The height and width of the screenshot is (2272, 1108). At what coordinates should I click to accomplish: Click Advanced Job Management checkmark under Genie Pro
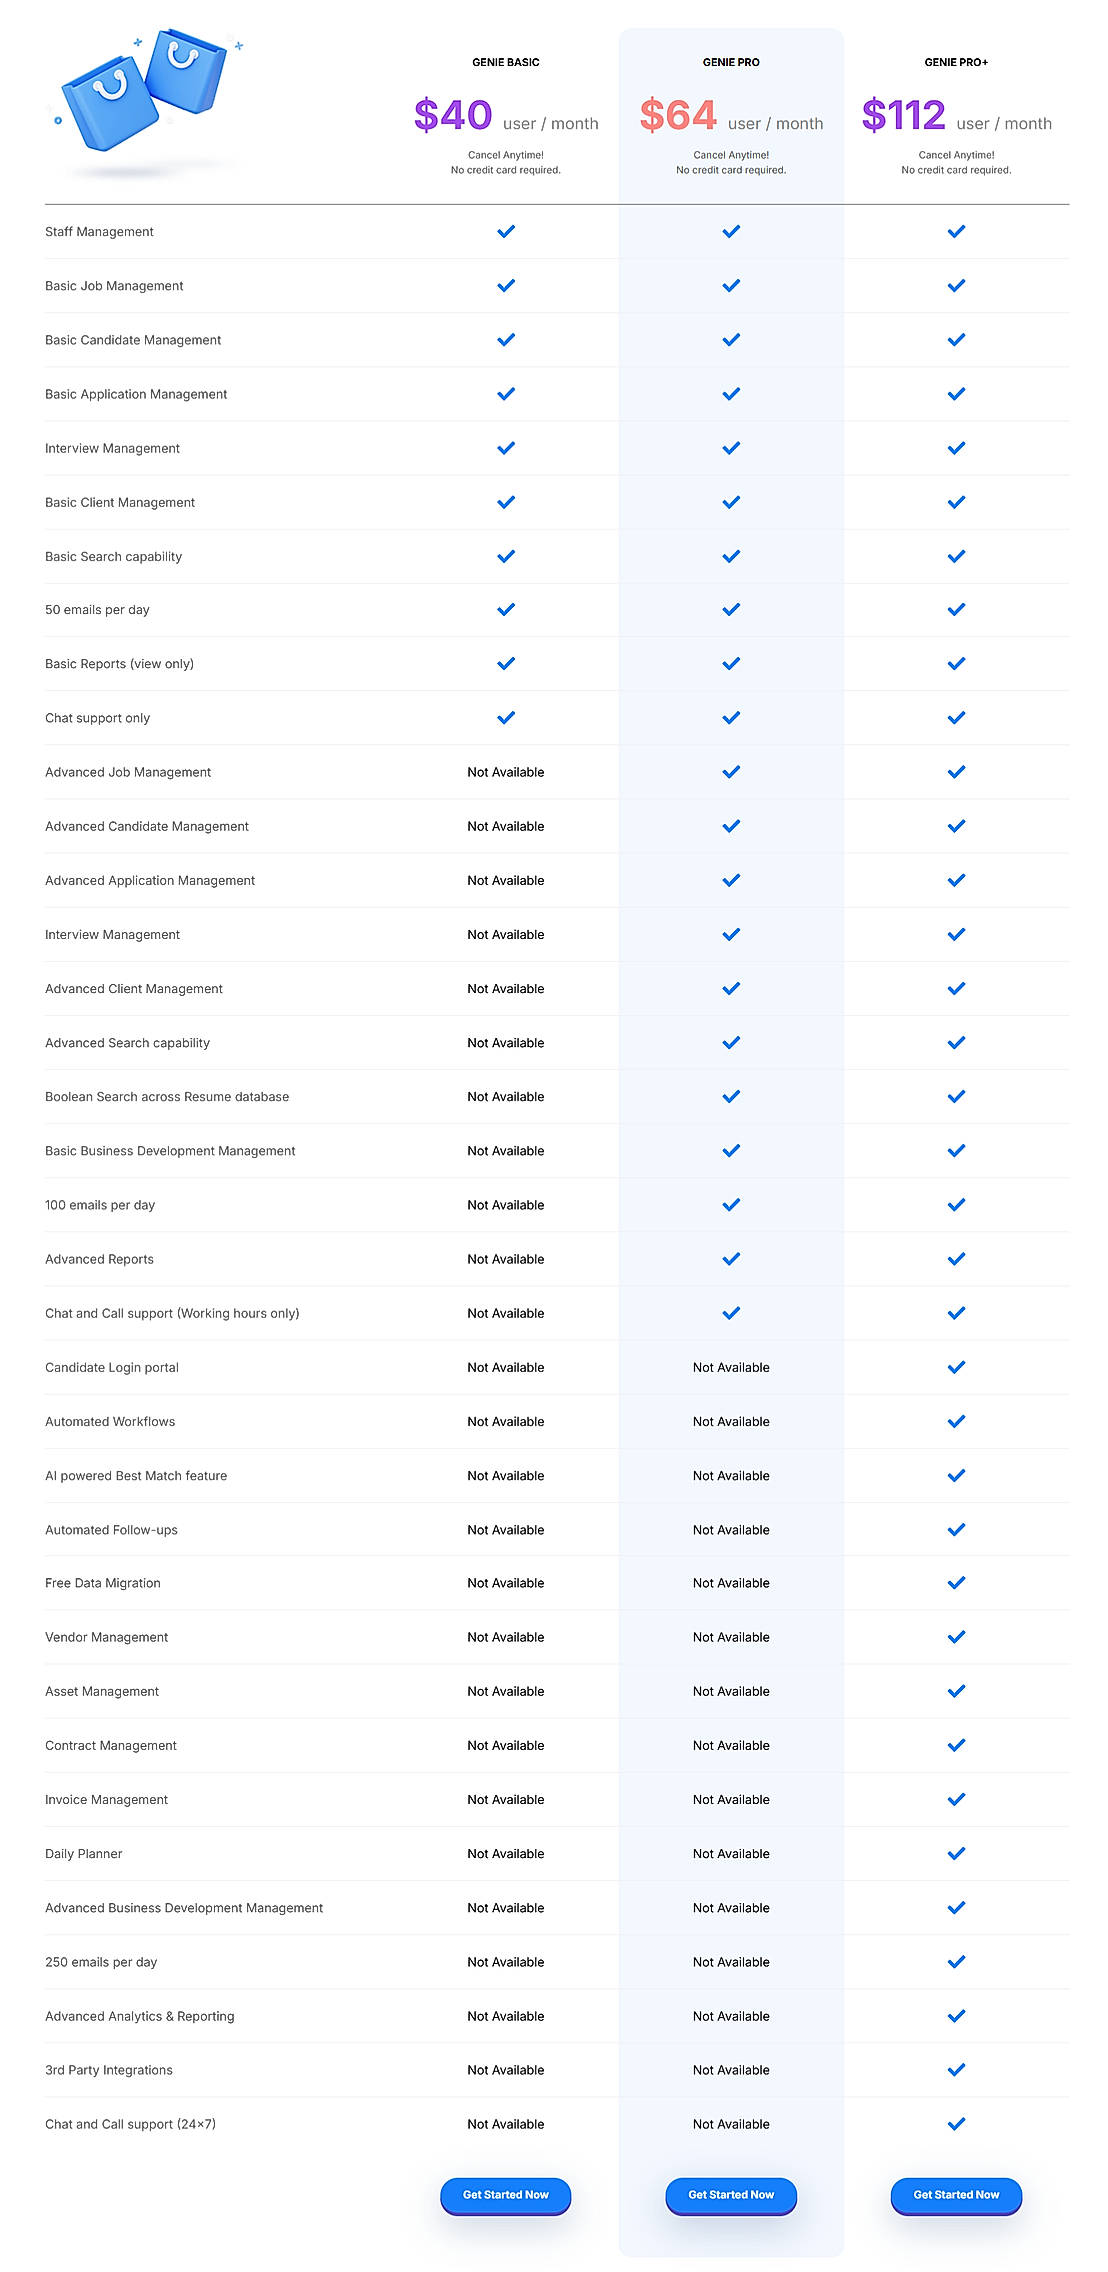tap(731, 772)
